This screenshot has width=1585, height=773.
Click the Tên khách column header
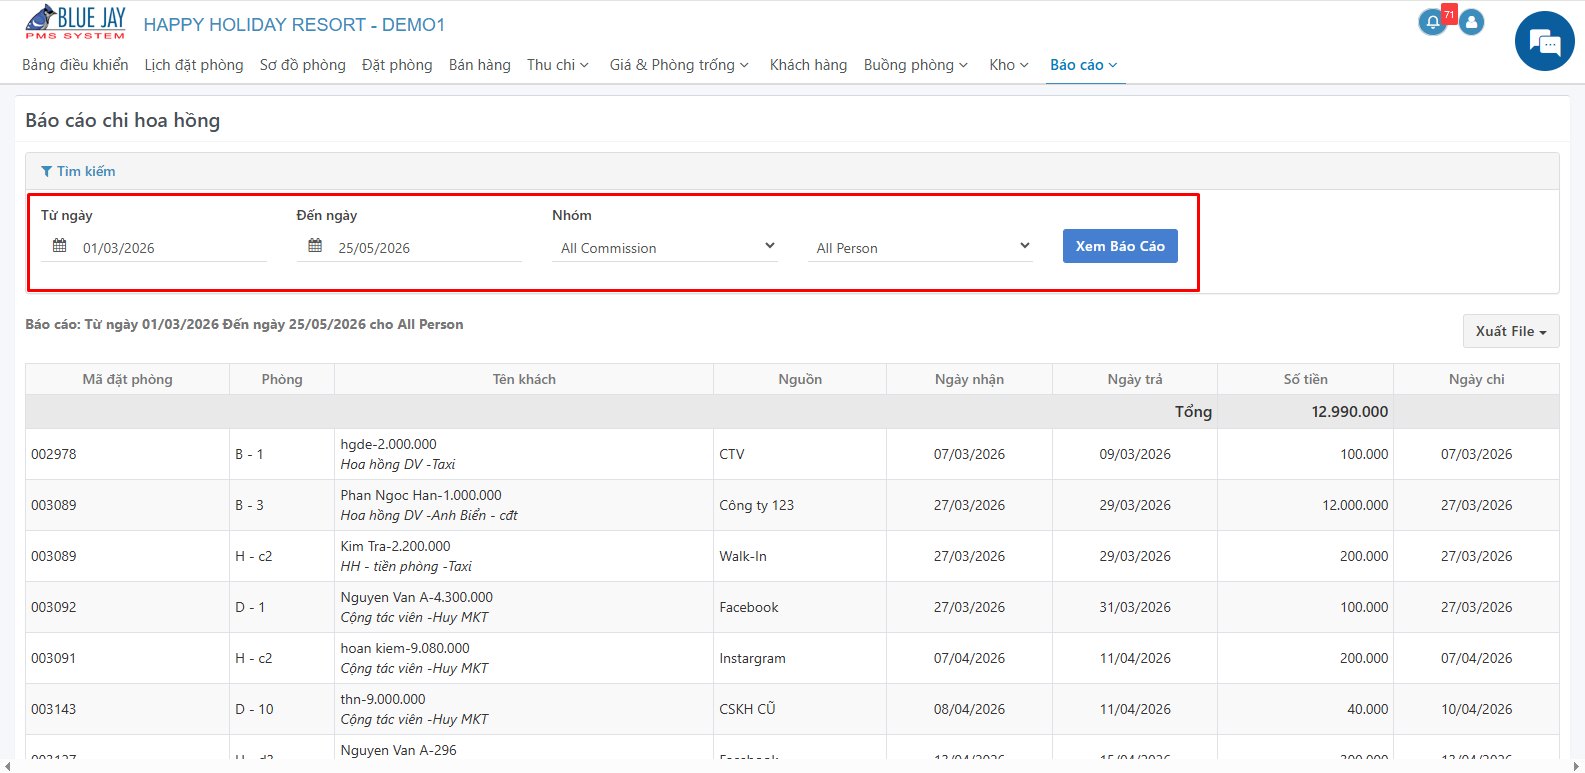(x=524, y=379)
